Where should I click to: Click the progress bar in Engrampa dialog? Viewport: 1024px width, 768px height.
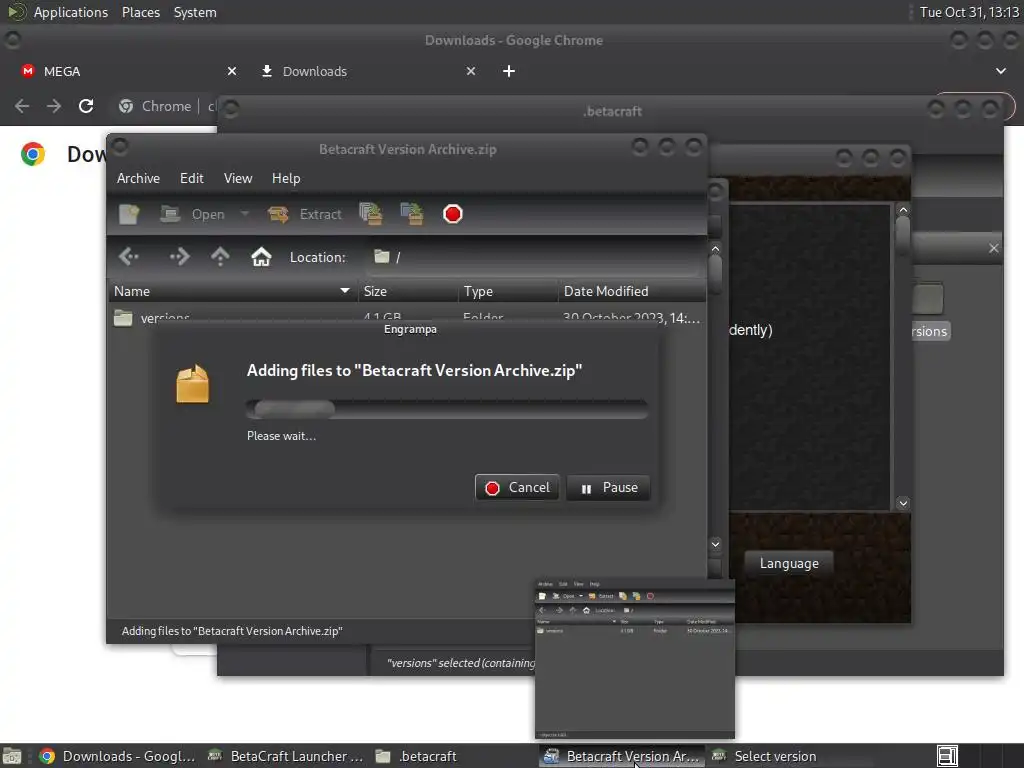click(x=447, y=409)
